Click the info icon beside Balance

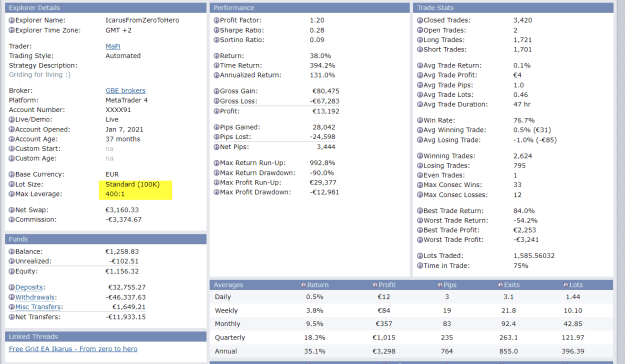click(x=12, y=252)
